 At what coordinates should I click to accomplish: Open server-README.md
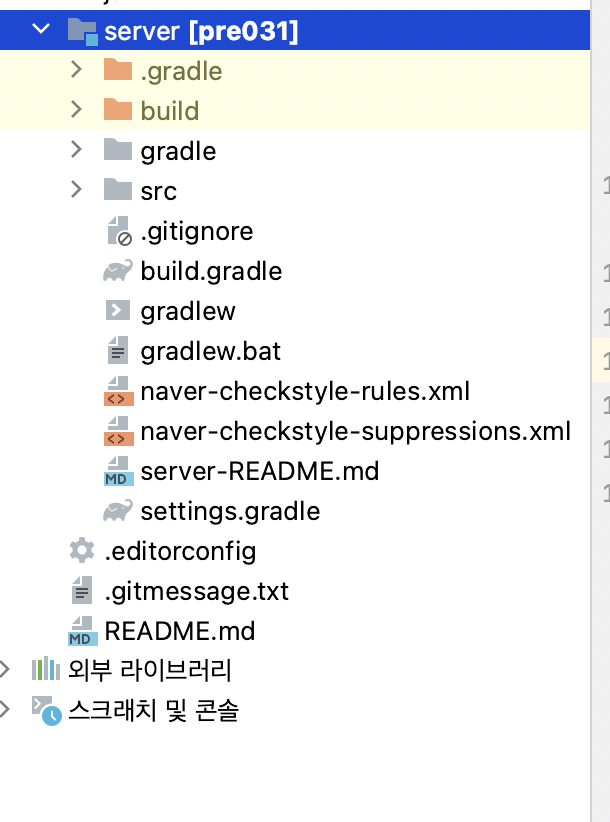(x=259, y=471)
